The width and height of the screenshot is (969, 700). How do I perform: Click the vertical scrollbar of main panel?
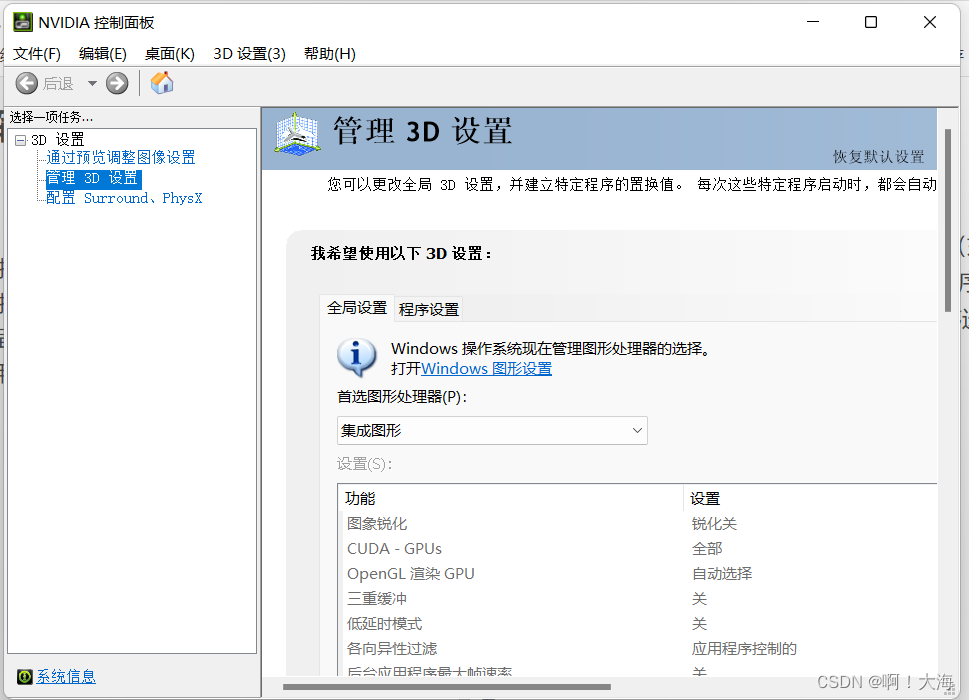click(947, 221)
